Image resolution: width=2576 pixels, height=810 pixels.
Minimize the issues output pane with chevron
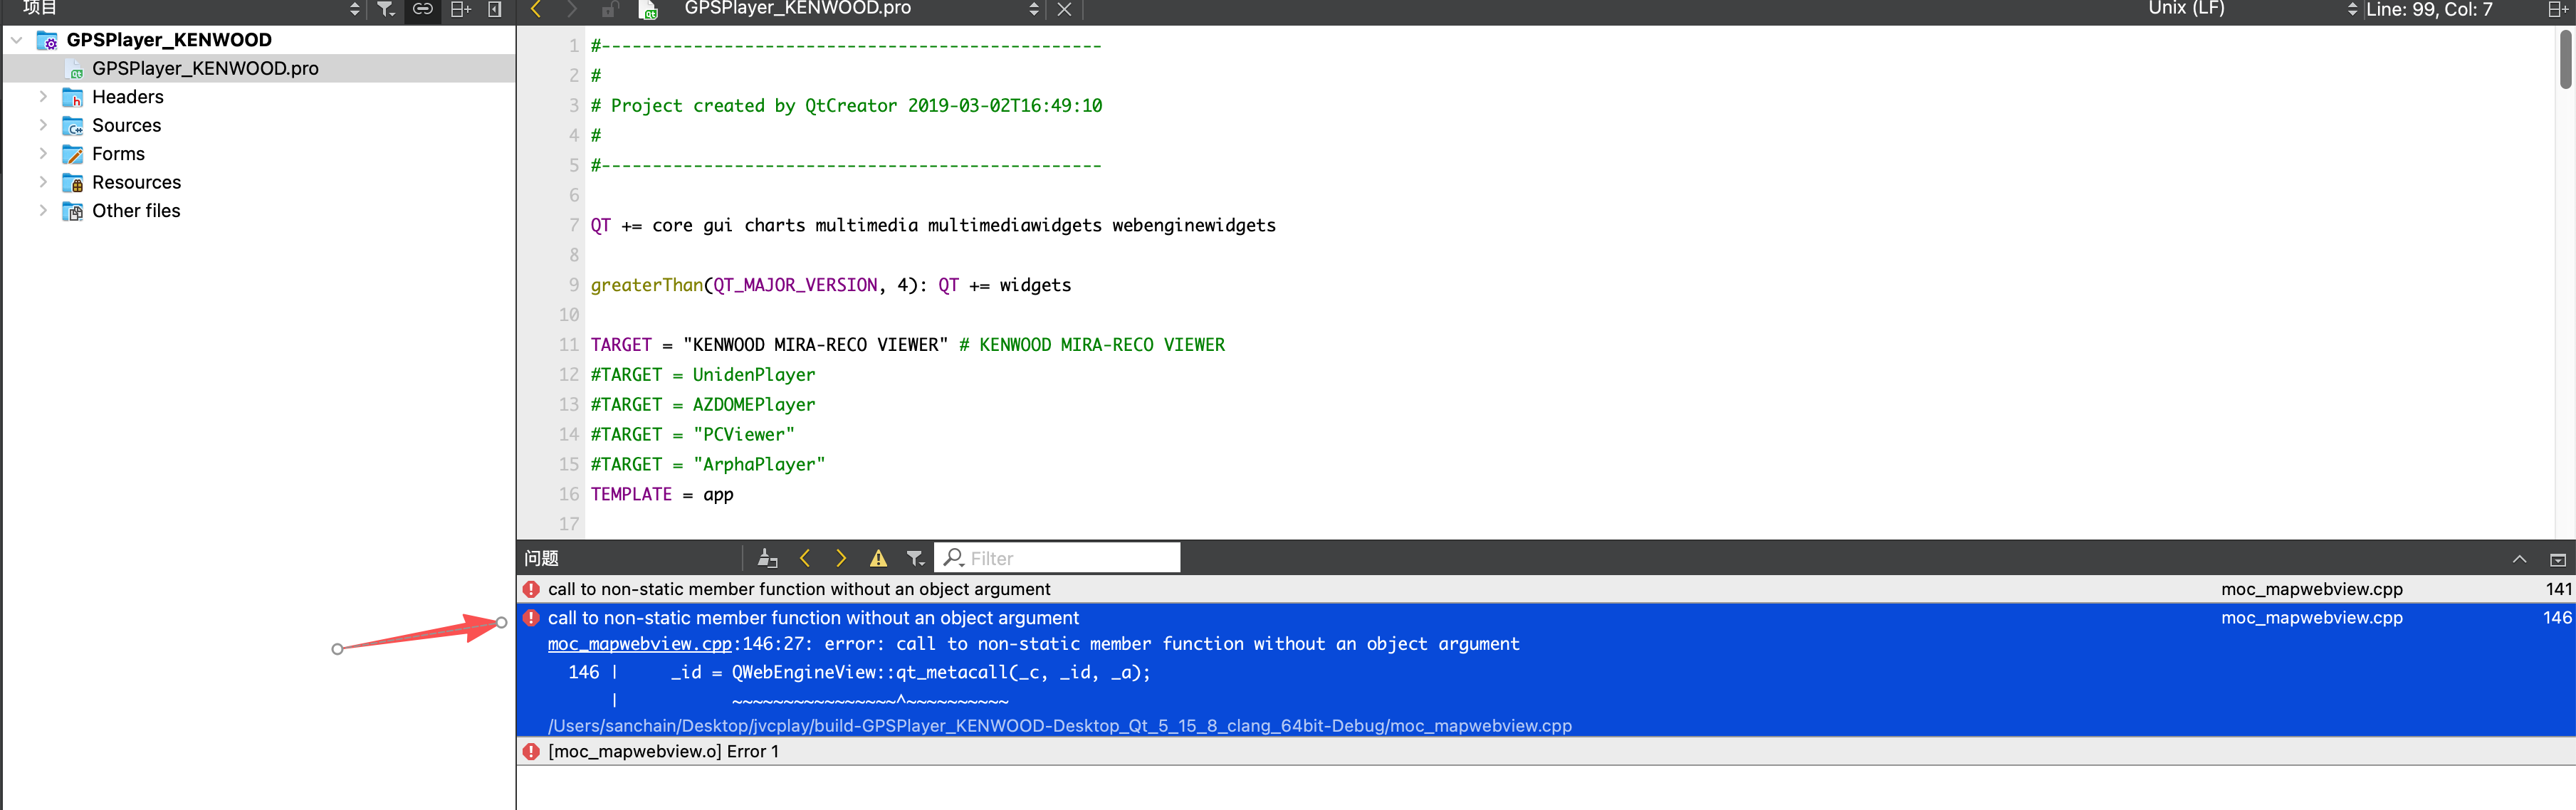(x=2519, y=559)
